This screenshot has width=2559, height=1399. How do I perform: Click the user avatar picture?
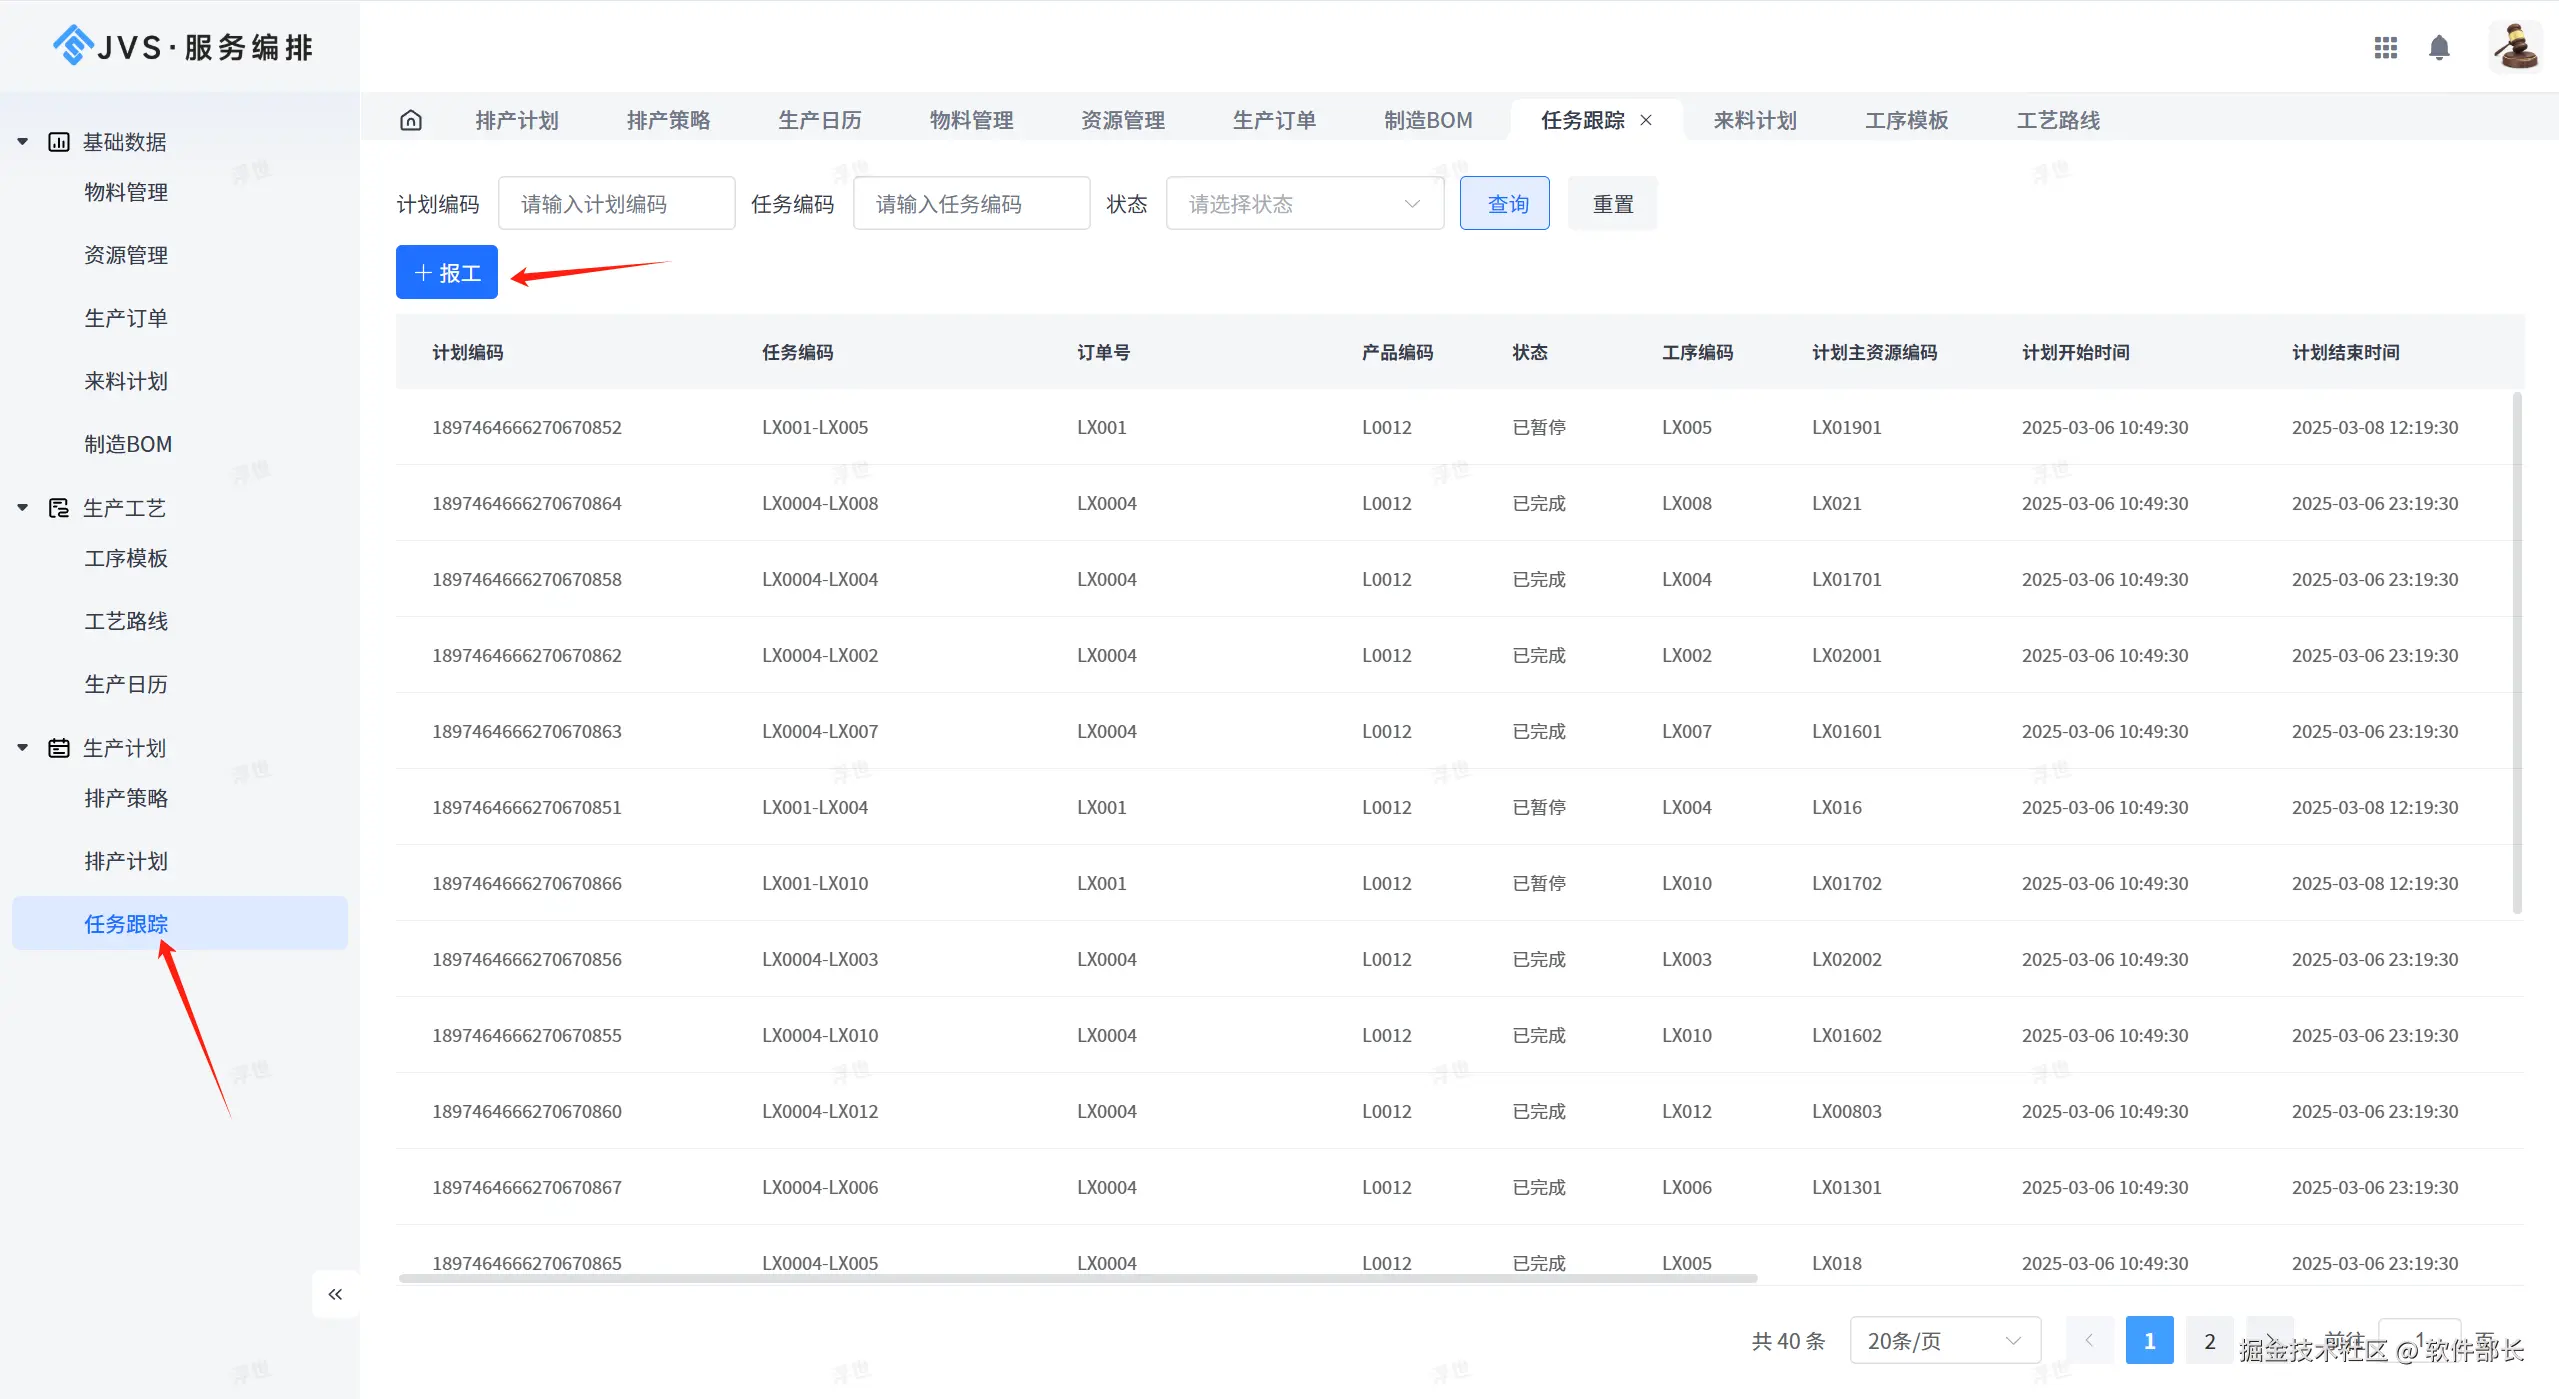(2514, 47)
